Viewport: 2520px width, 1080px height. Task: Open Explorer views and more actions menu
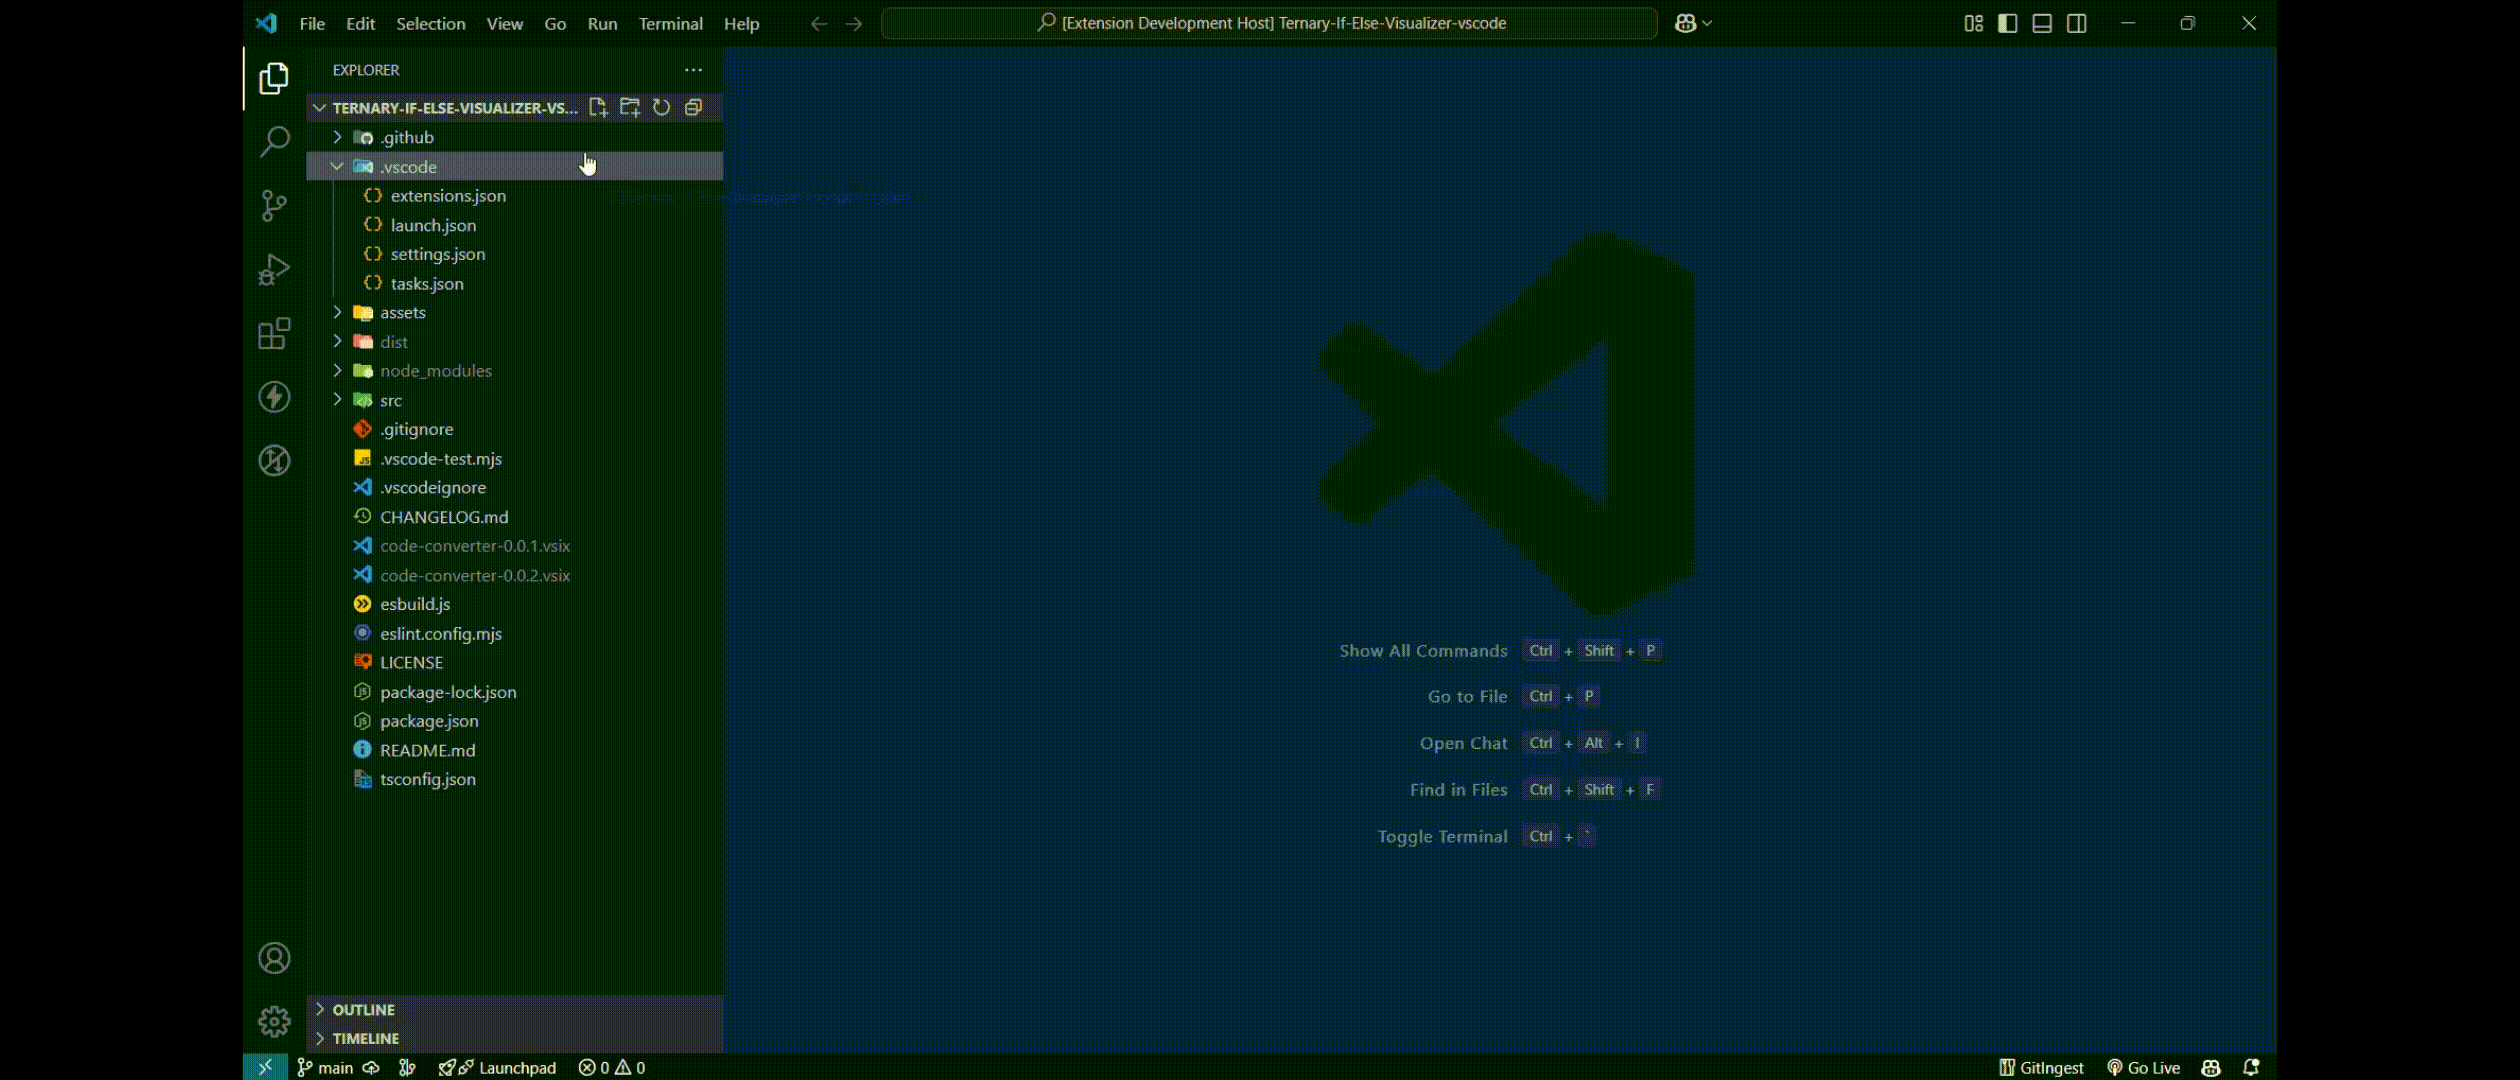pos(693,70)
